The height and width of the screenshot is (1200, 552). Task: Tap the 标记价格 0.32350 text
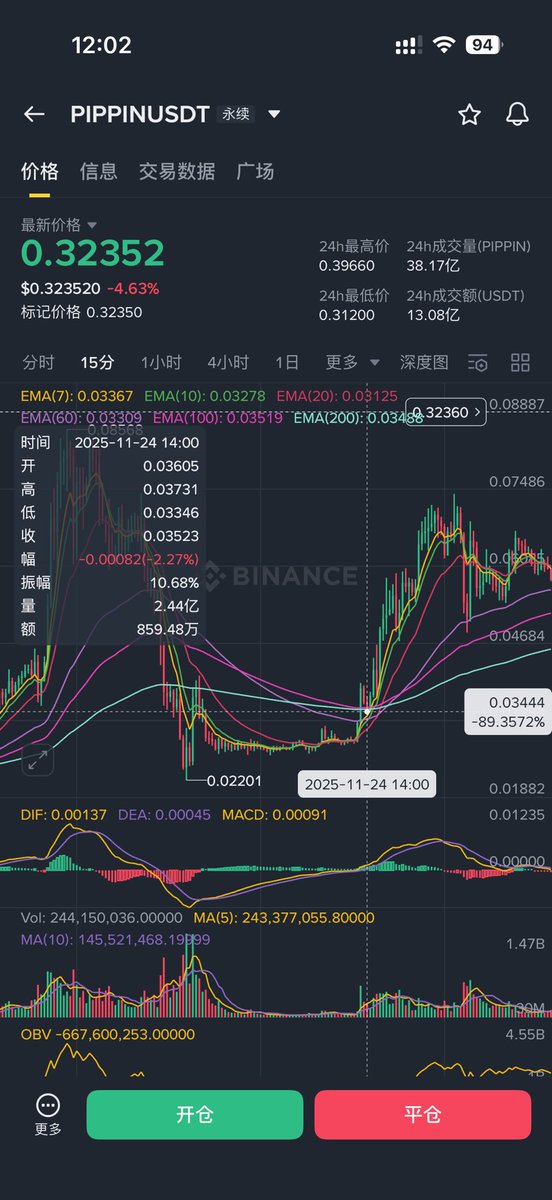82,312
